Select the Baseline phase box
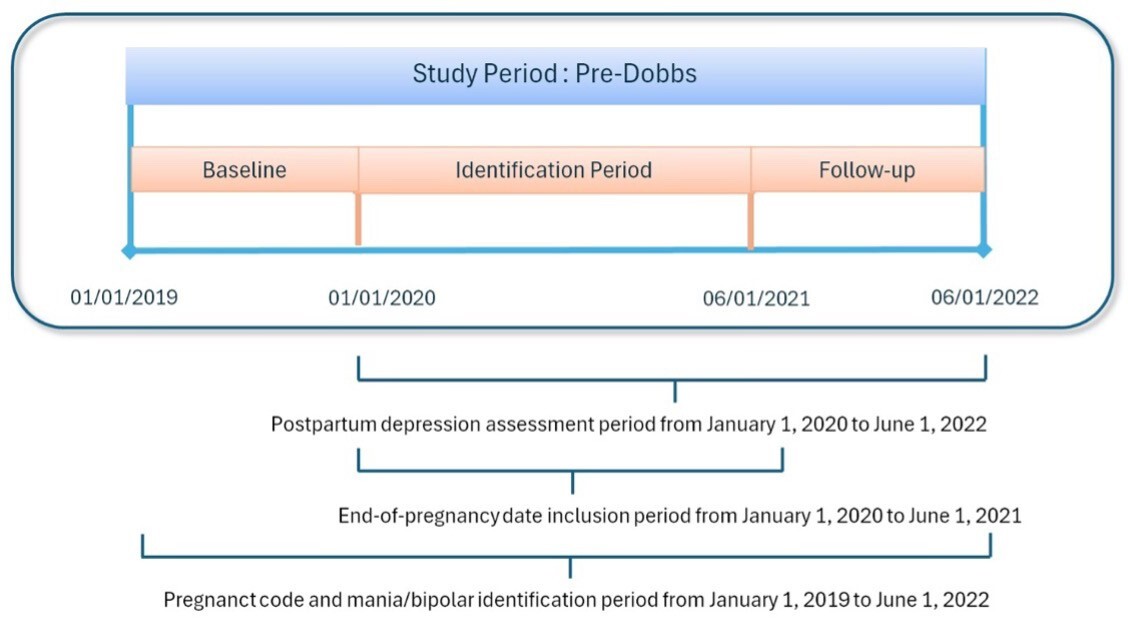Image resolution: width=1128 pixels, height=618 pixels. point(244,170)
